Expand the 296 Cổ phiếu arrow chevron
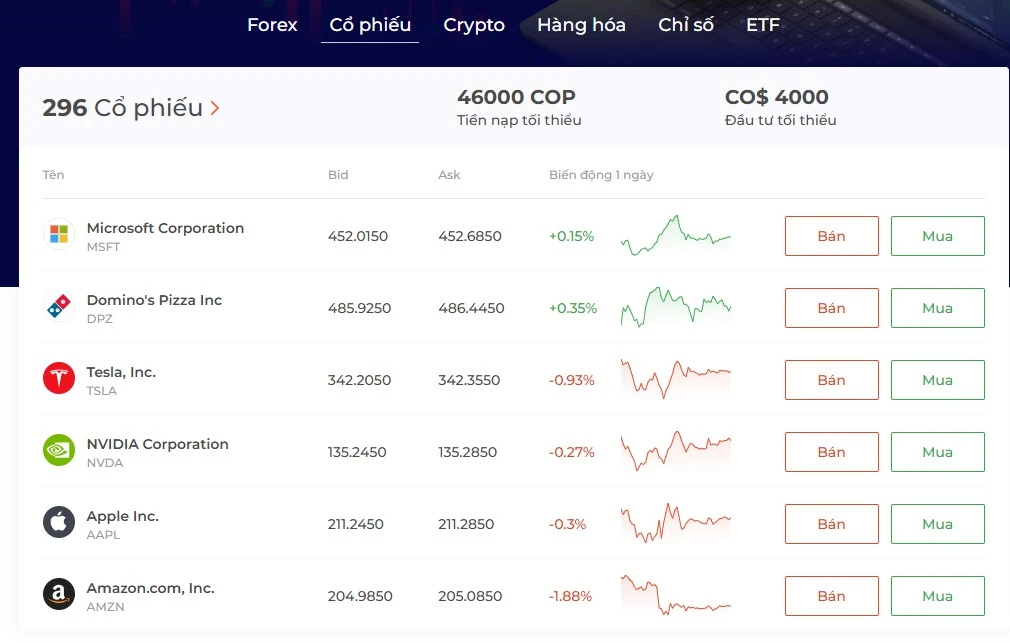 tap(215, 109)
